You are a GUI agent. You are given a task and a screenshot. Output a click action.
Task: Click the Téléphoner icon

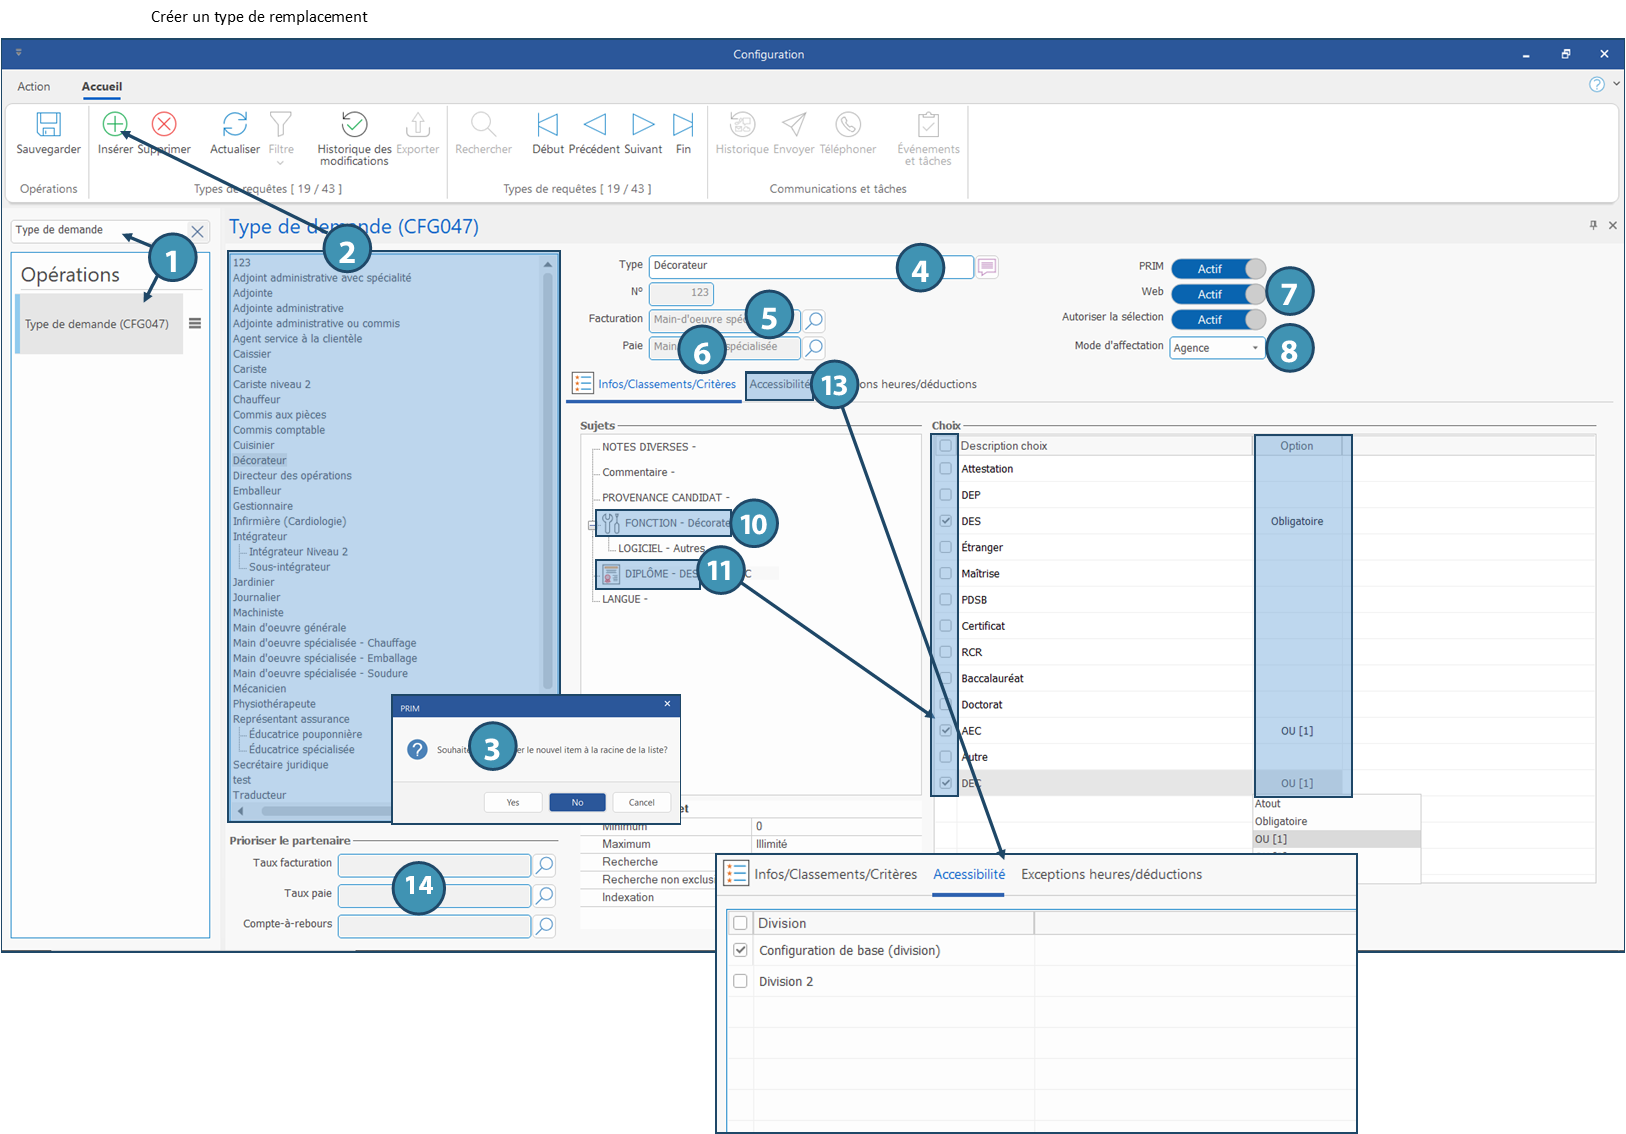(848, 124)
